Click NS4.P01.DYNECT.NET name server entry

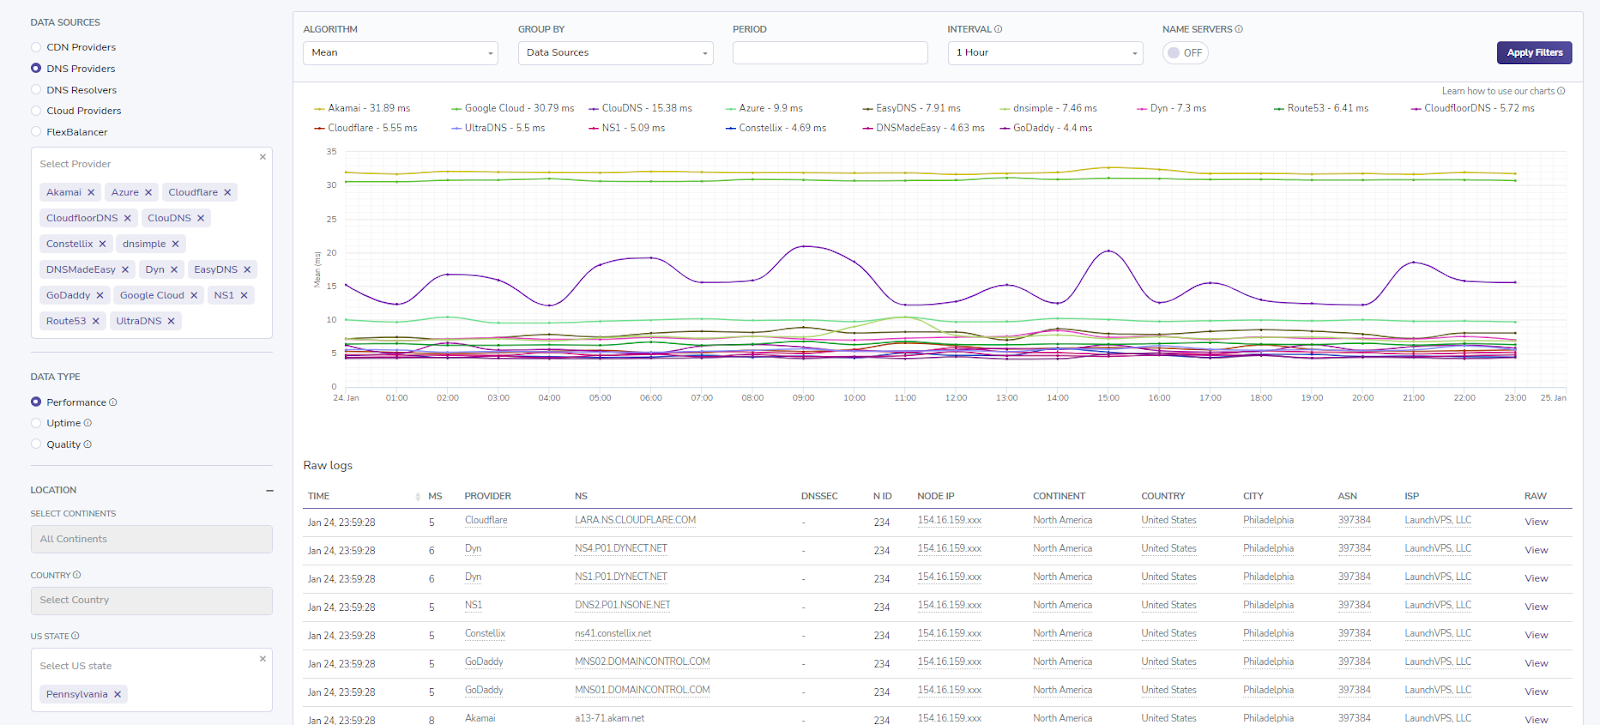(x=621, y=549)
